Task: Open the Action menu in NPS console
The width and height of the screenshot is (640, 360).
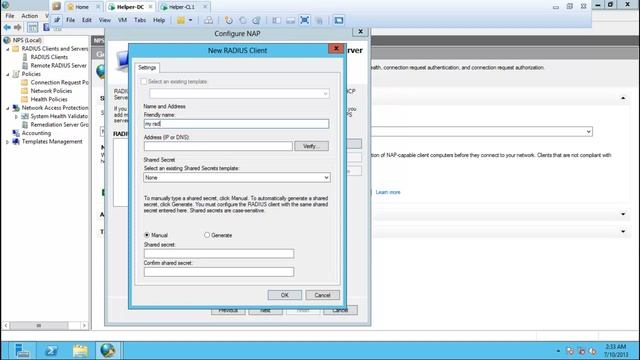Action: (x=29, y=16)
